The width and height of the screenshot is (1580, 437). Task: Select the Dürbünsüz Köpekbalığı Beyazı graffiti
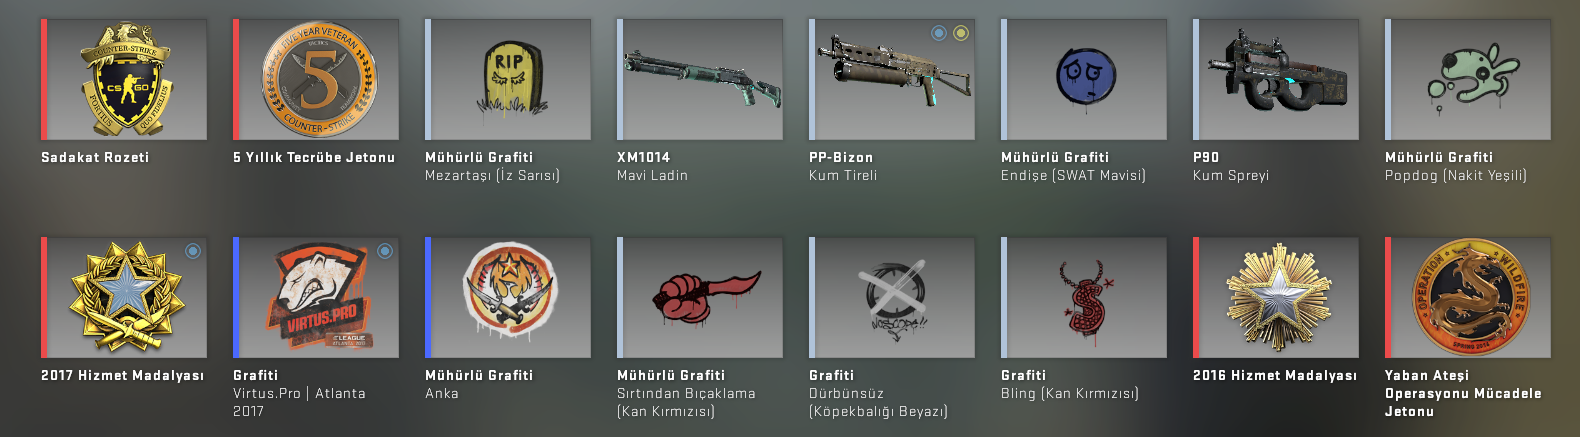(892, 298)
